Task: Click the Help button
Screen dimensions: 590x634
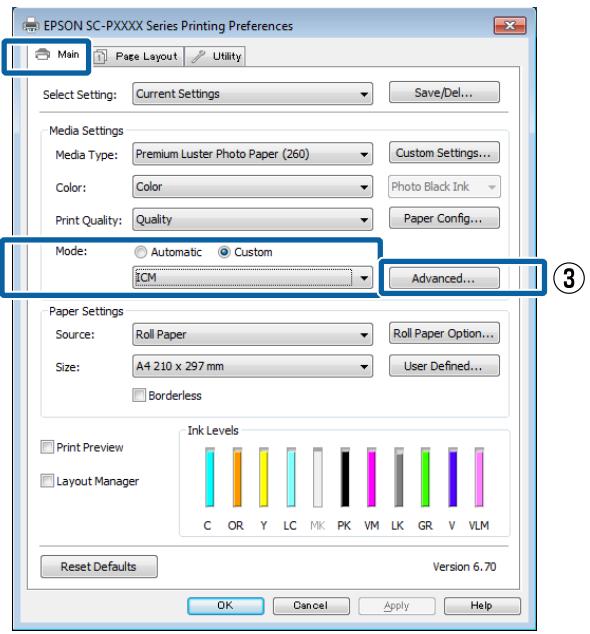Action: coord(482,606)
